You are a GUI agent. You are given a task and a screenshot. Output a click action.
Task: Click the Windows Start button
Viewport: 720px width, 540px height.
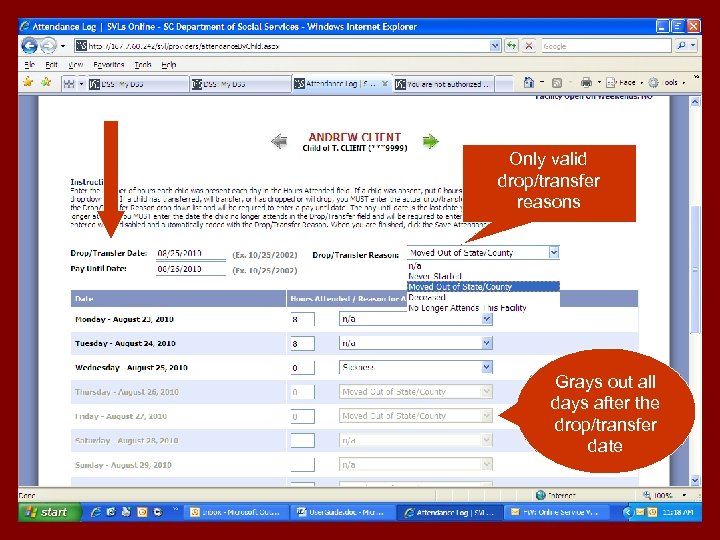[x=49, y=512]
